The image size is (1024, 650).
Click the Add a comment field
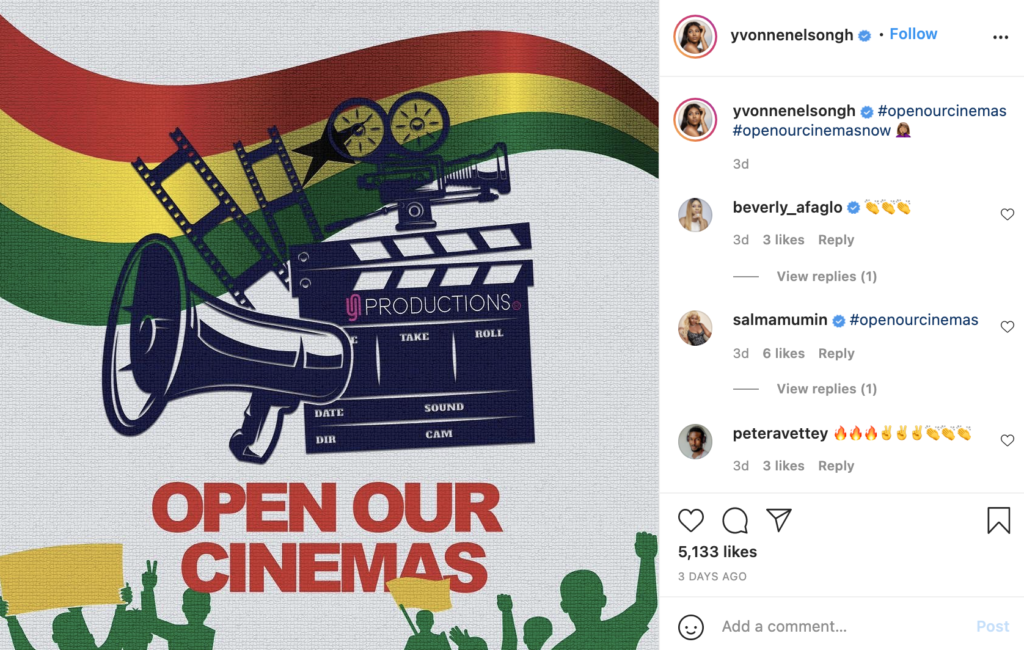[842, 626]
